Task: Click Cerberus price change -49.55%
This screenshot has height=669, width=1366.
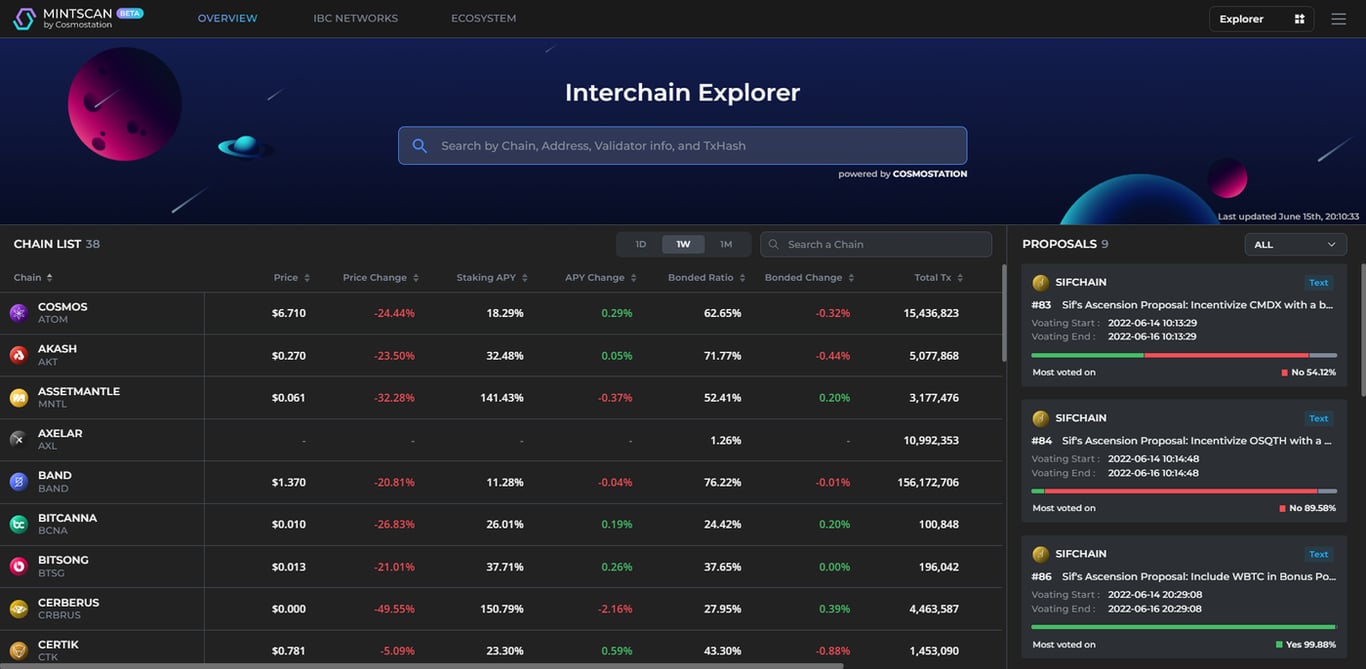Action: coord(395,609)
